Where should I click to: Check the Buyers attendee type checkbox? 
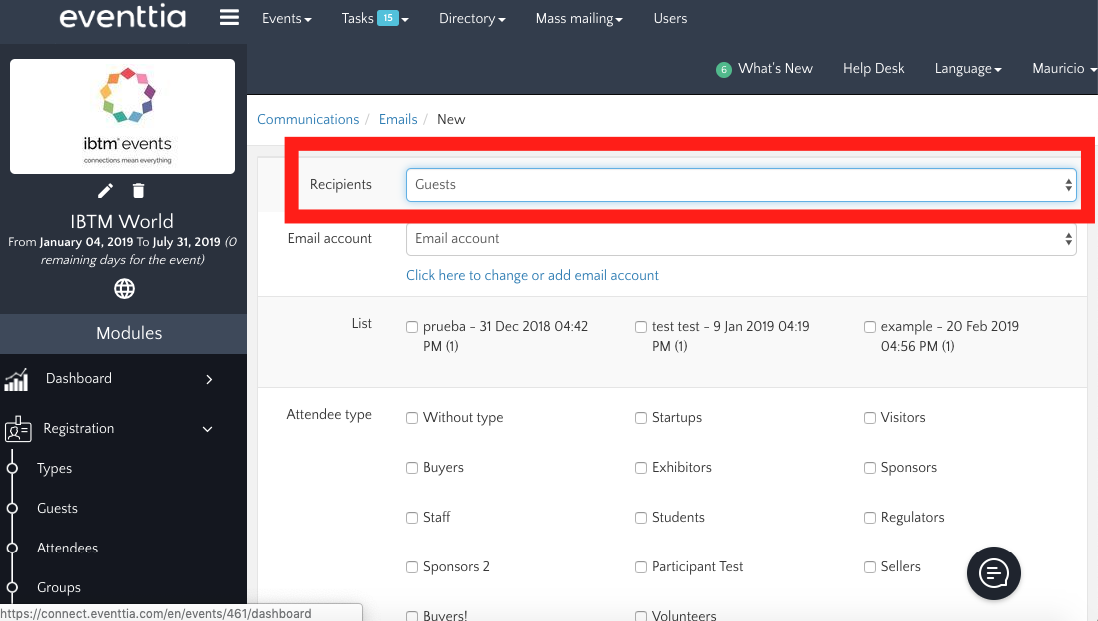412,468
